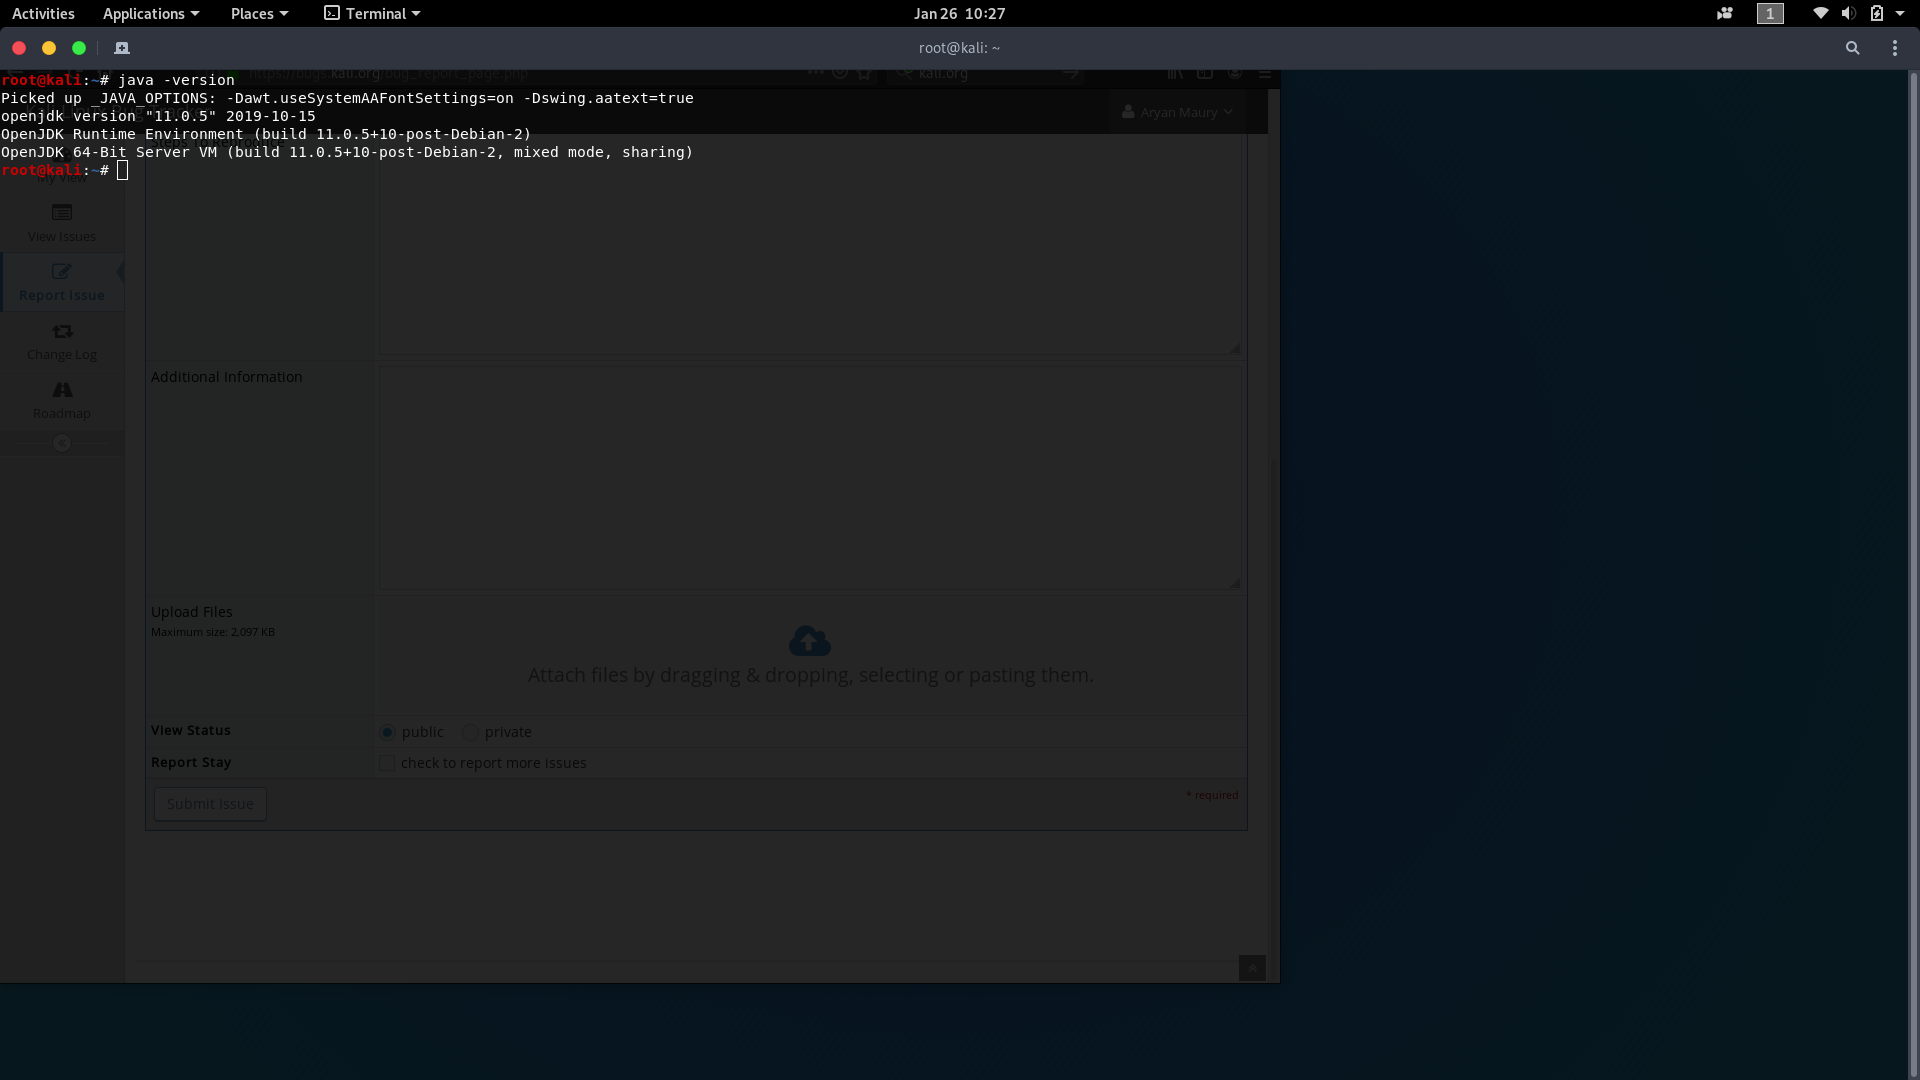Open the system menu arrow

[1900, 14]
